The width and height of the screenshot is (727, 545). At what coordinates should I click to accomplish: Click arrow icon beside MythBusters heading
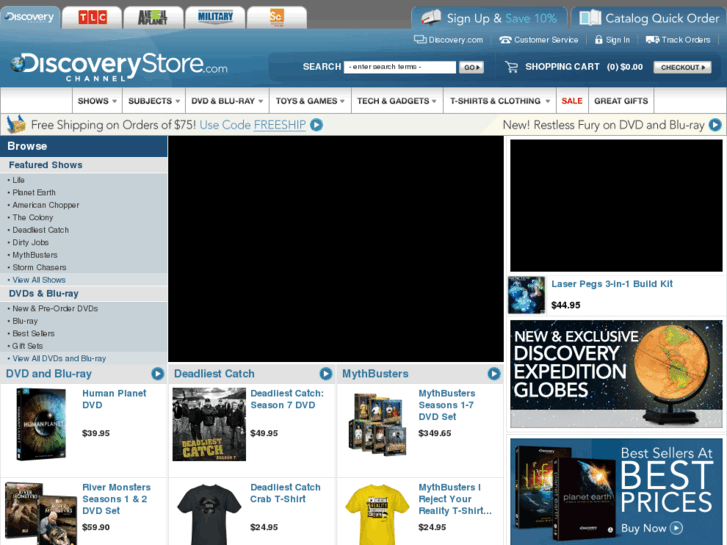coord(494,373)
